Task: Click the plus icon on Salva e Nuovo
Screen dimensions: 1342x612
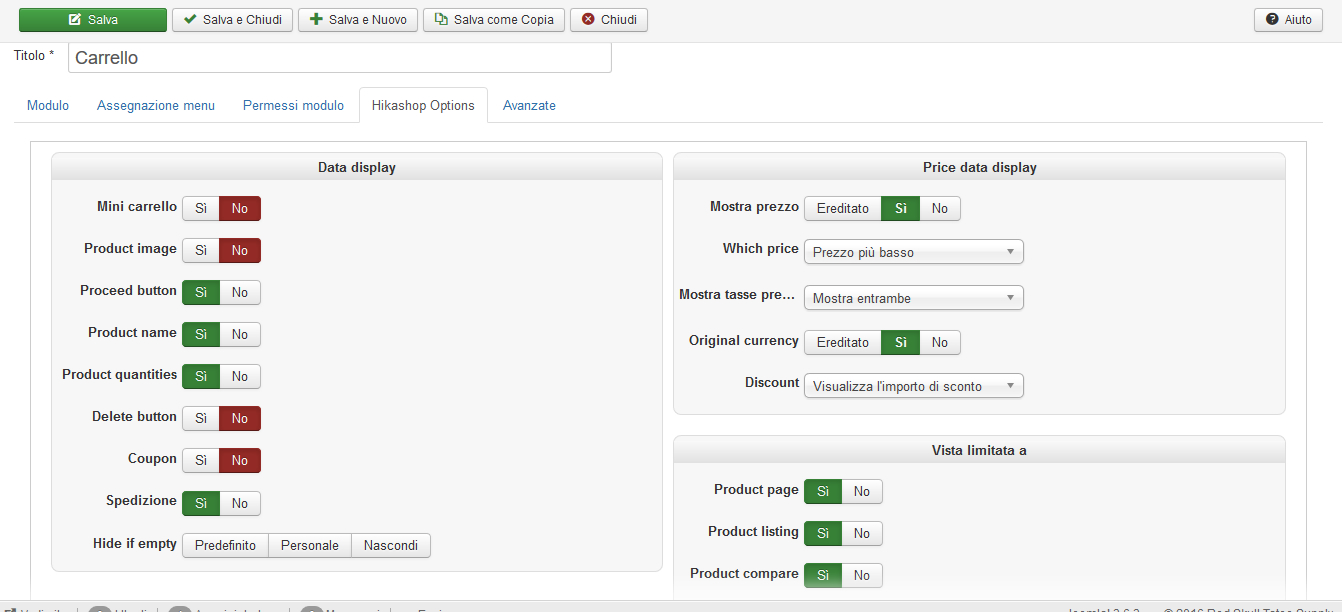Action: [x=316, y=20]
